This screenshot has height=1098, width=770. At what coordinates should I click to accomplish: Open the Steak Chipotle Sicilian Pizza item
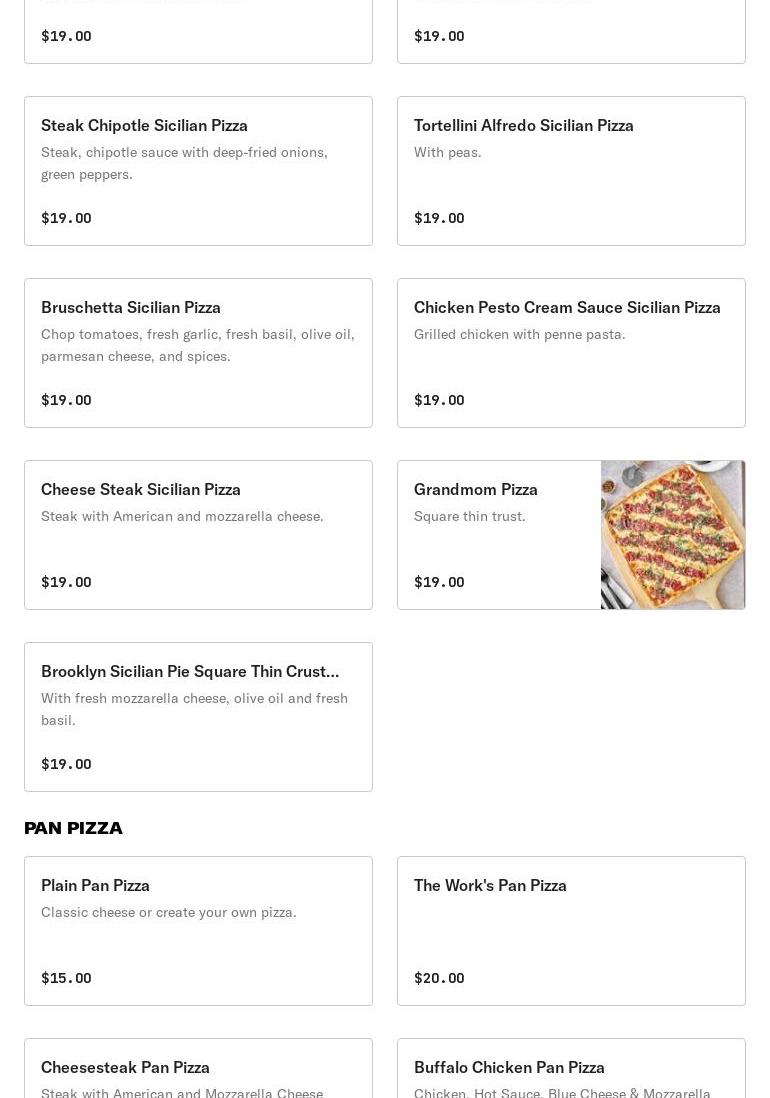[198, 171]
